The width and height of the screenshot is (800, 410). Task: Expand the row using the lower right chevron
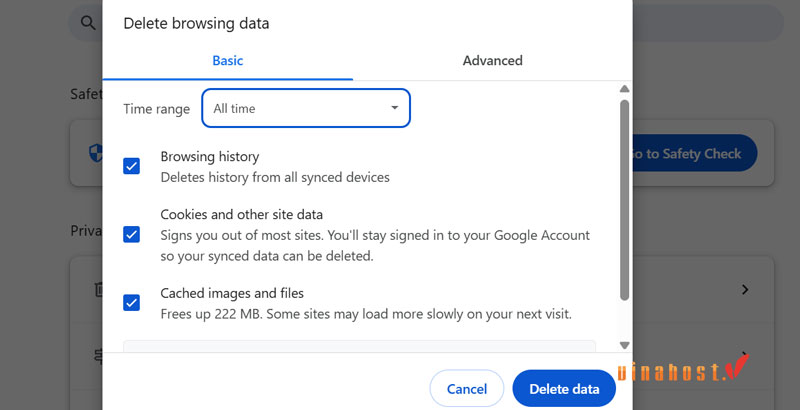(745, 356)
